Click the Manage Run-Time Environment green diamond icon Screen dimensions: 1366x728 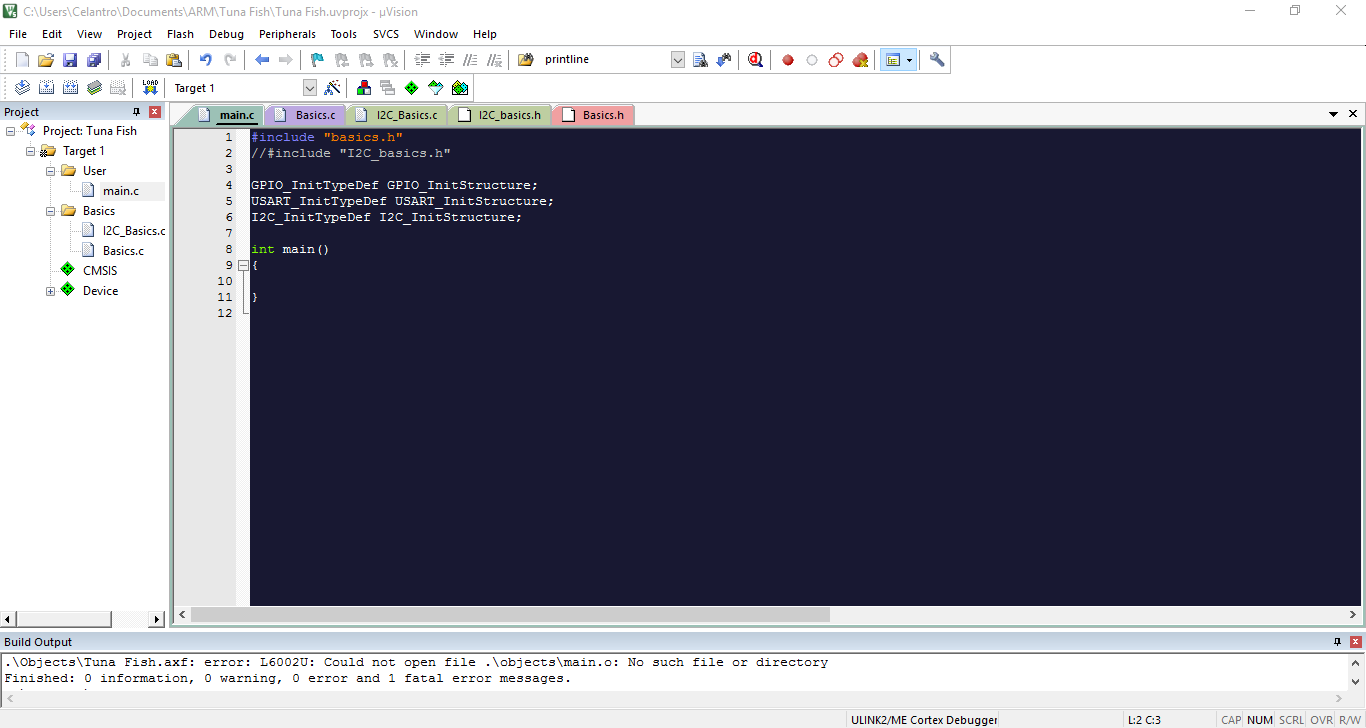coord(411,88)
